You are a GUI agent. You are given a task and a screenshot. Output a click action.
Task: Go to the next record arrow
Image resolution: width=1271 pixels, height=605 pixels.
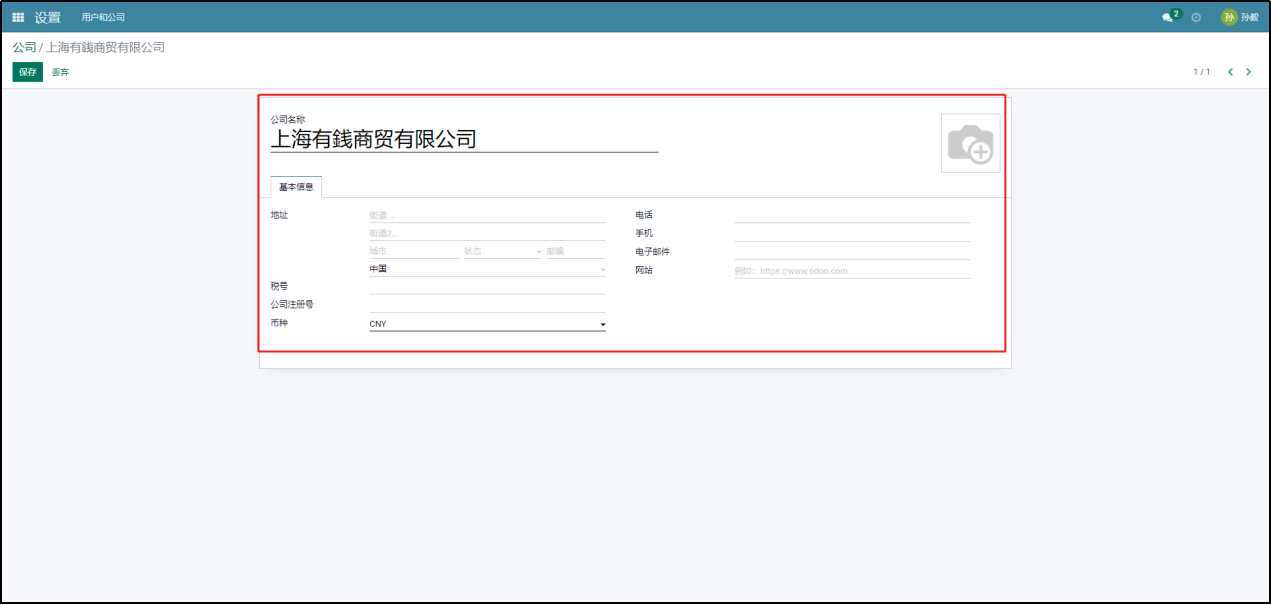coord(1248,72)
